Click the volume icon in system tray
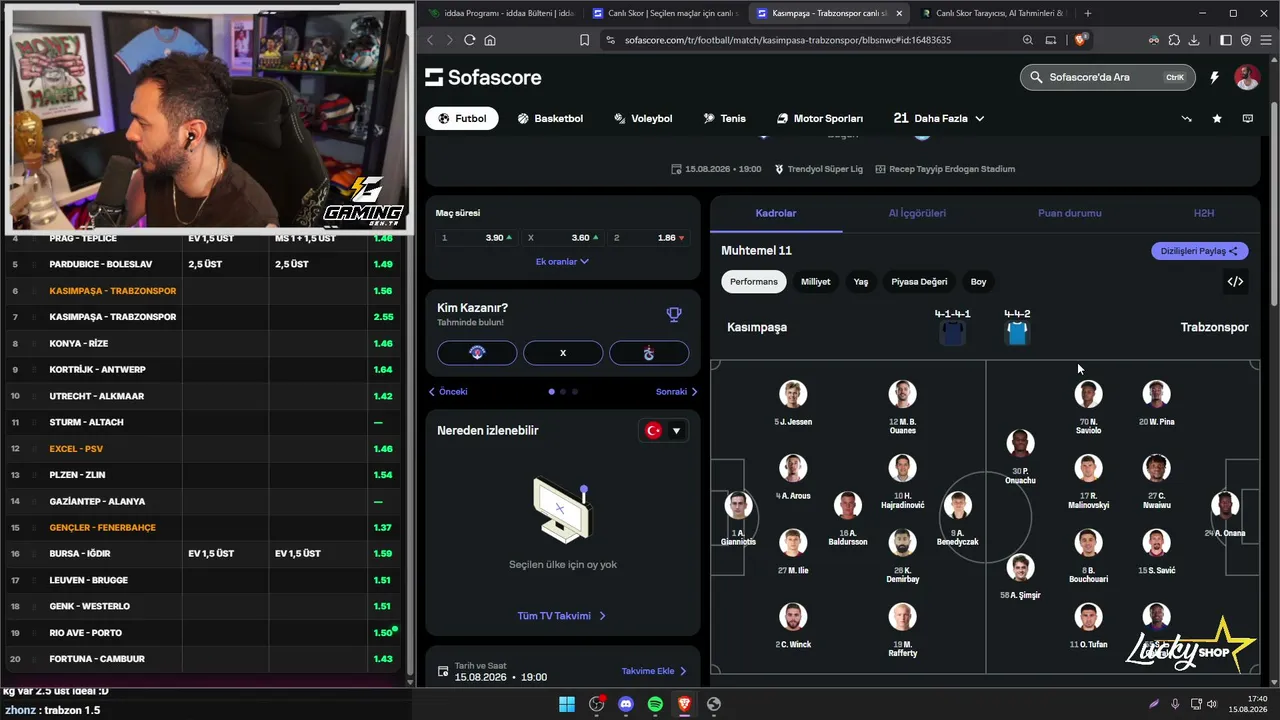Screen dimensions: 1280x720 pos(1213,704)
